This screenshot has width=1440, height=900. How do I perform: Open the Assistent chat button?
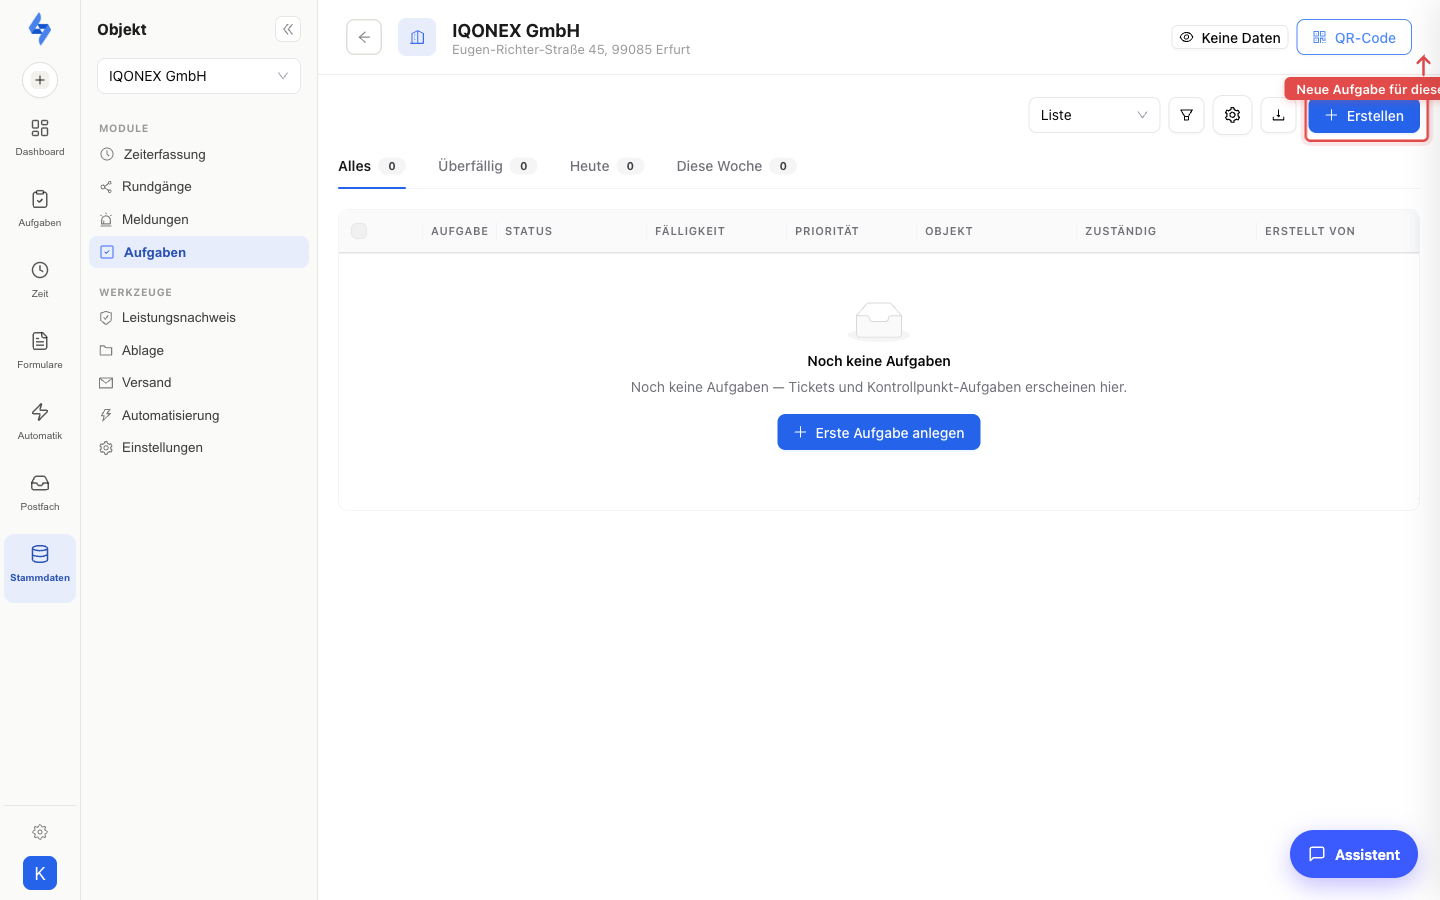[x=1354, y=854]
